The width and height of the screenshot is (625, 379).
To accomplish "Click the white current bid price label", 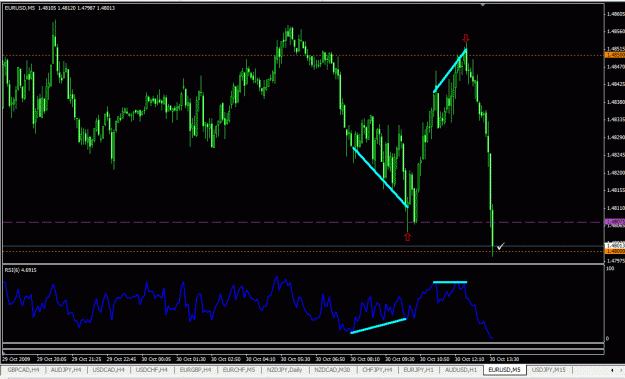I will click(x=615, y=245).
